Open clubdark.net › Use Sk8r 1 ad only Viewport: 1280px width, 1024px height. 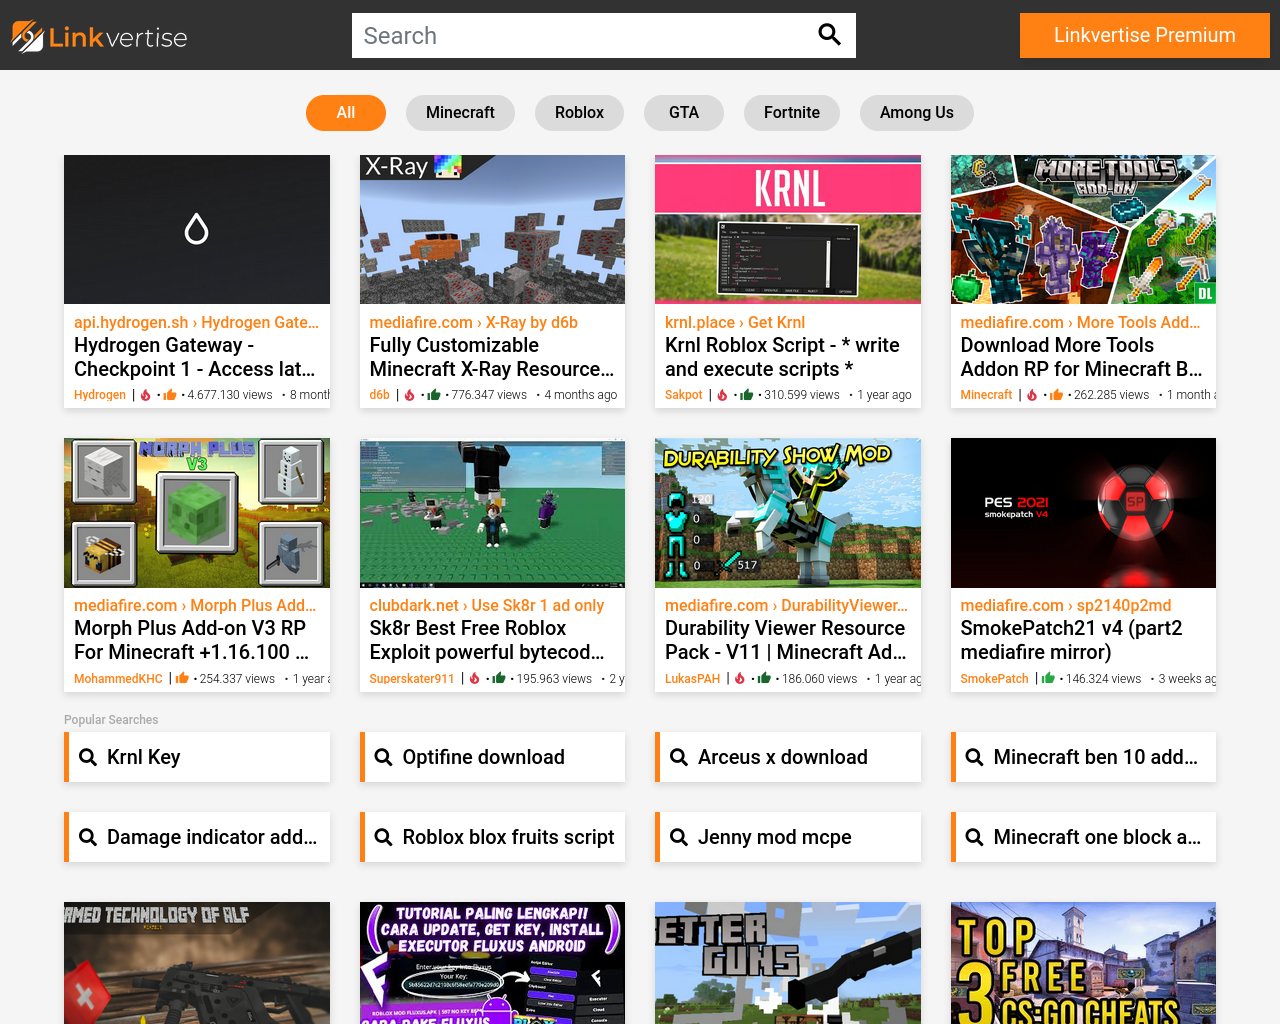pos(487,605)
